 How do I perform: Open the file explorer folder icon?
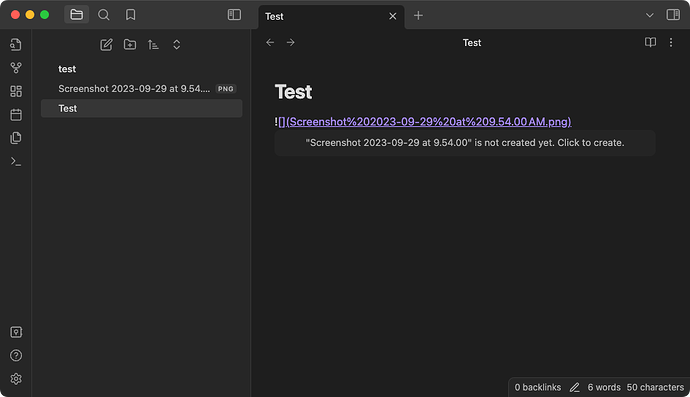pyautogui.click(x=77, y=15)
